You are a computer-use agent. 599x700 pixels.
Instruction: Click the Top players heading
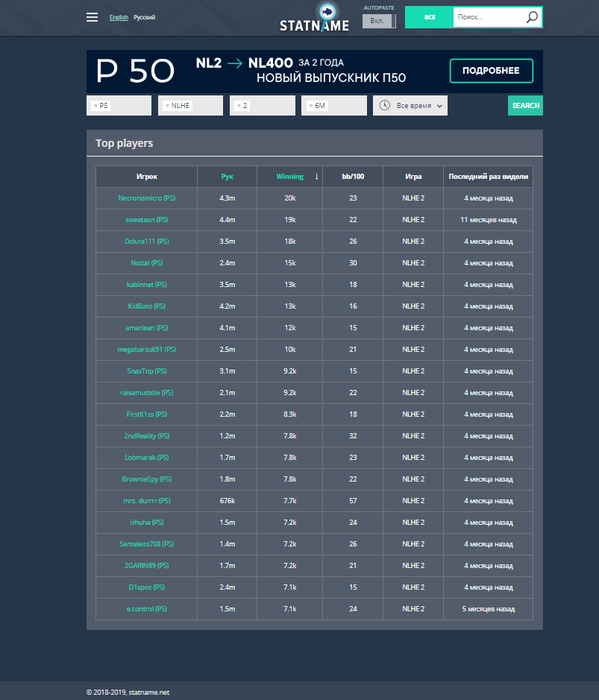pos(124,143)
